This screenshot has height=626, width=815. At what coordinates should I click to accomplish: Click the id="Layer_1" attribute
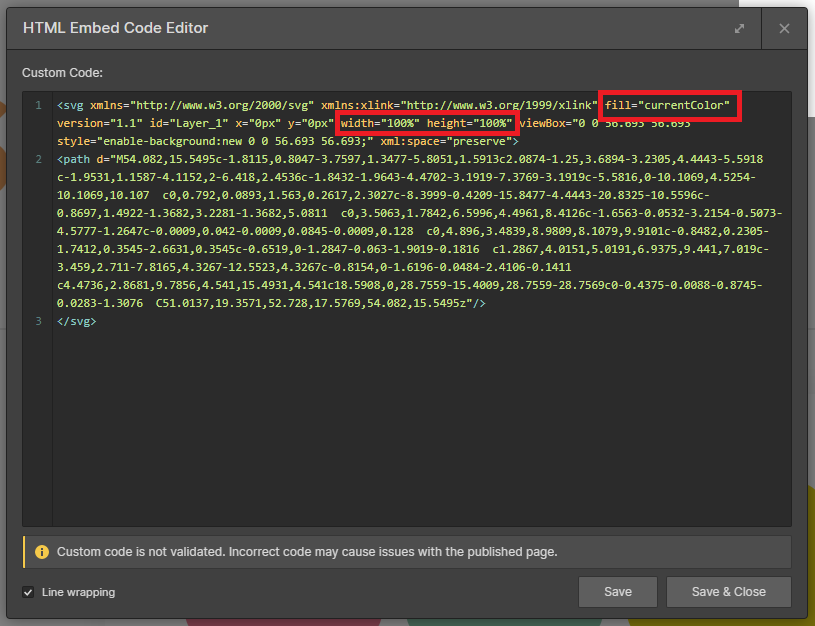point(189,123)
